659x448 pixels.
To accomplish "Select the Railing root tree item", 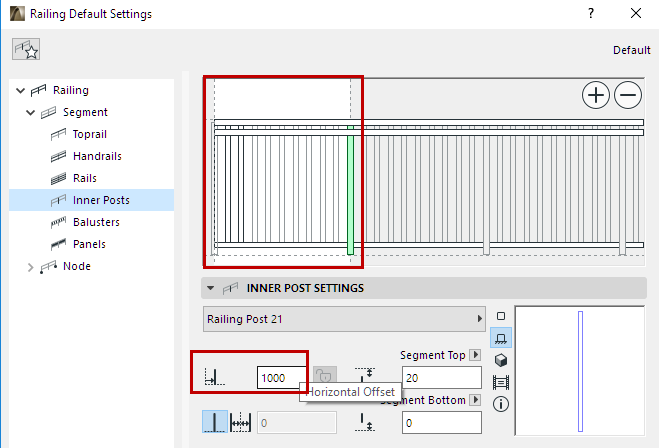I will coord(71,90).
